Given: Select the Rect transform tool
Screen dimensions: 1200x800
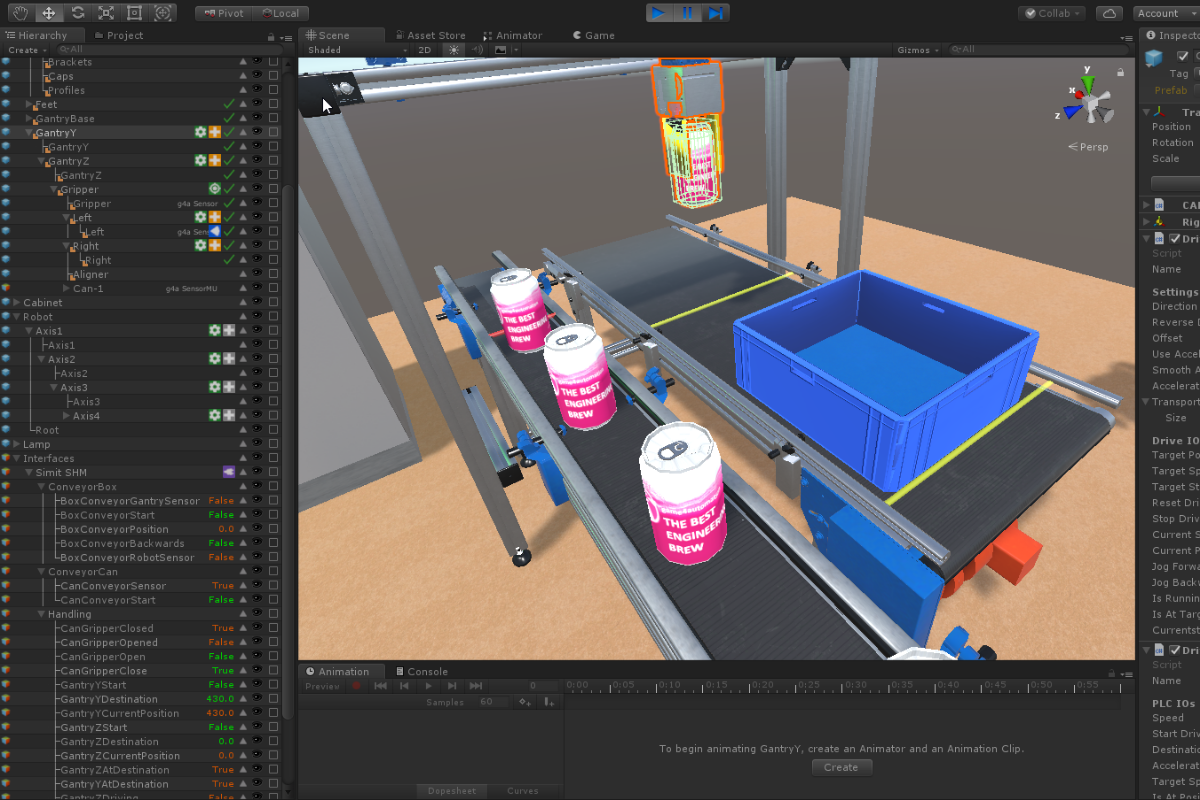Looking at the screenshot, I should click(133, 13).
